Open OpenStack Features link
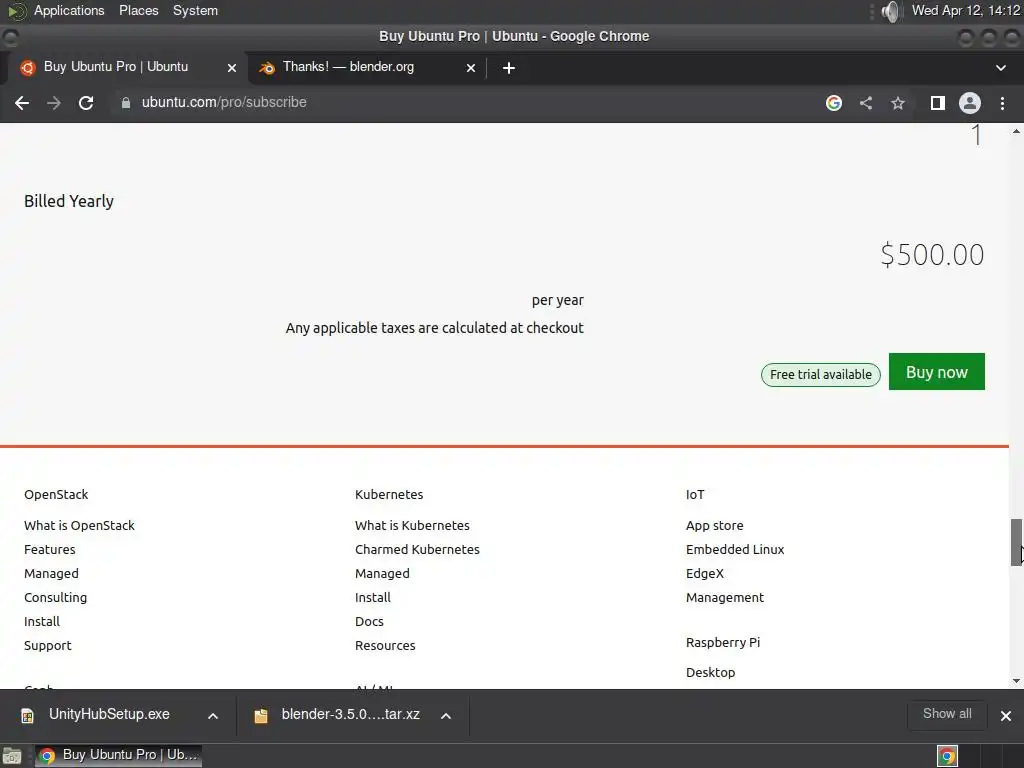 point(50,549)
